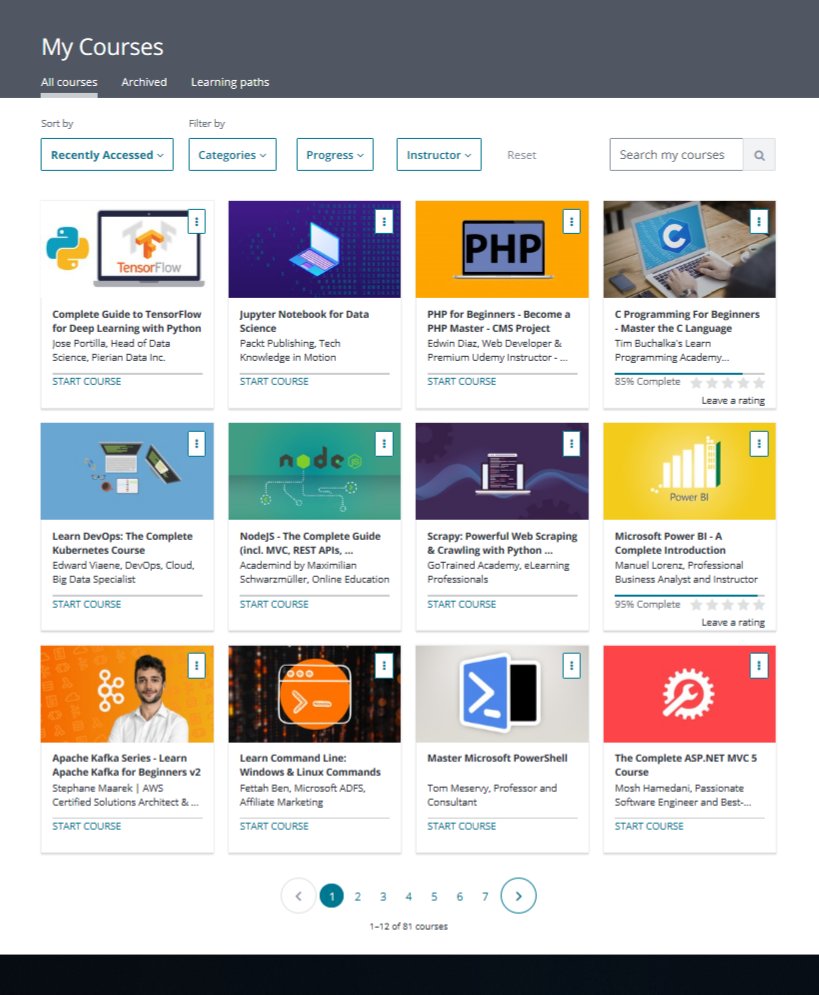Click star rating on C Programming card
Image resolution: width=819 pixels, height=995 pixels.
click(x=727, y=383)
